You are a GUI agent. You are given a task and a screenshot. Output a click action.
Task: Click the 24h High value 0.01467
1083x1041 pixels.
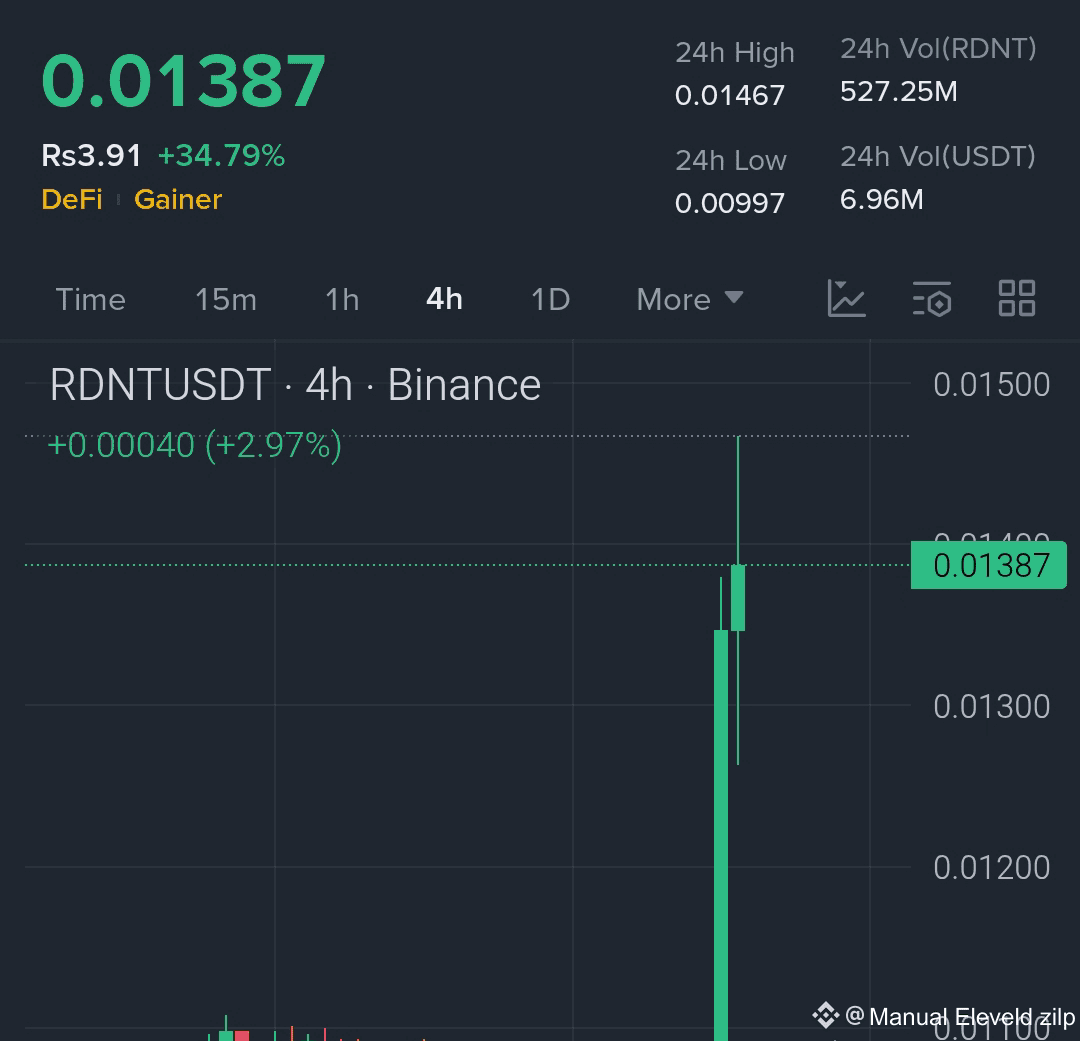click(x=730, y=95)
